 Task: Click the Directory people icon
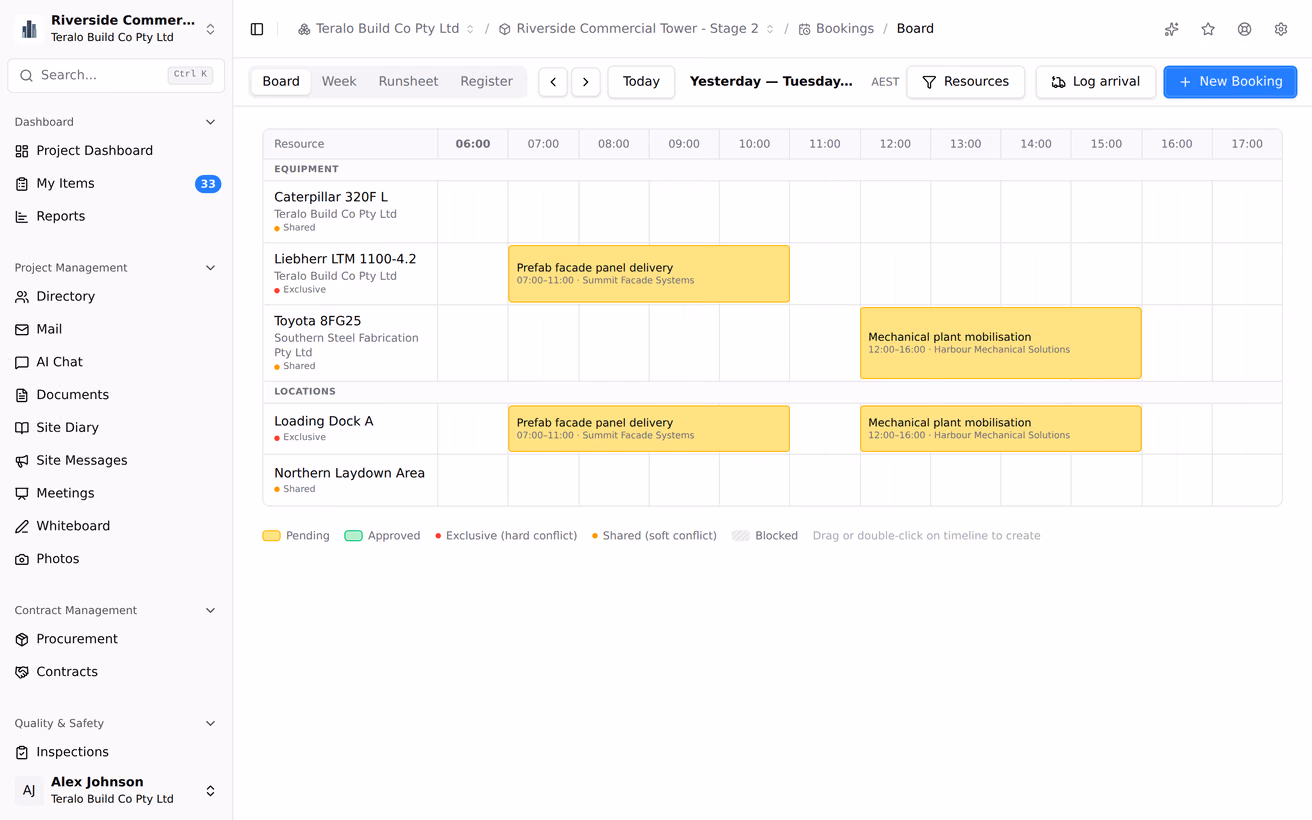[x=22, y=297]
